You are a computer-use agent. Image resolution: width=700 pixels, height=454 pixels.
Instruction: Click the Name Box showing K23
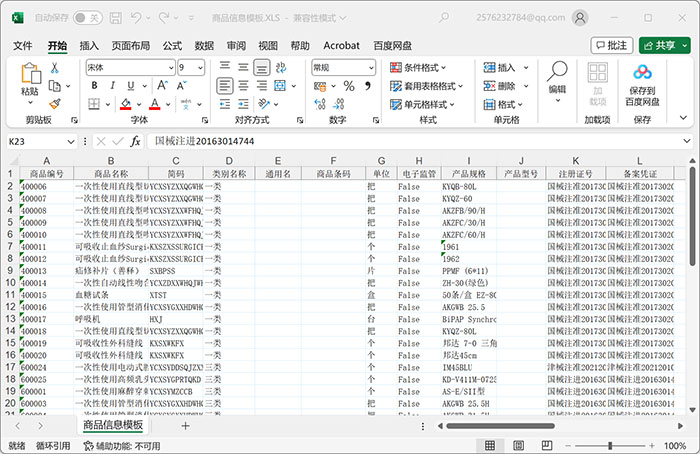click(40, 141)
